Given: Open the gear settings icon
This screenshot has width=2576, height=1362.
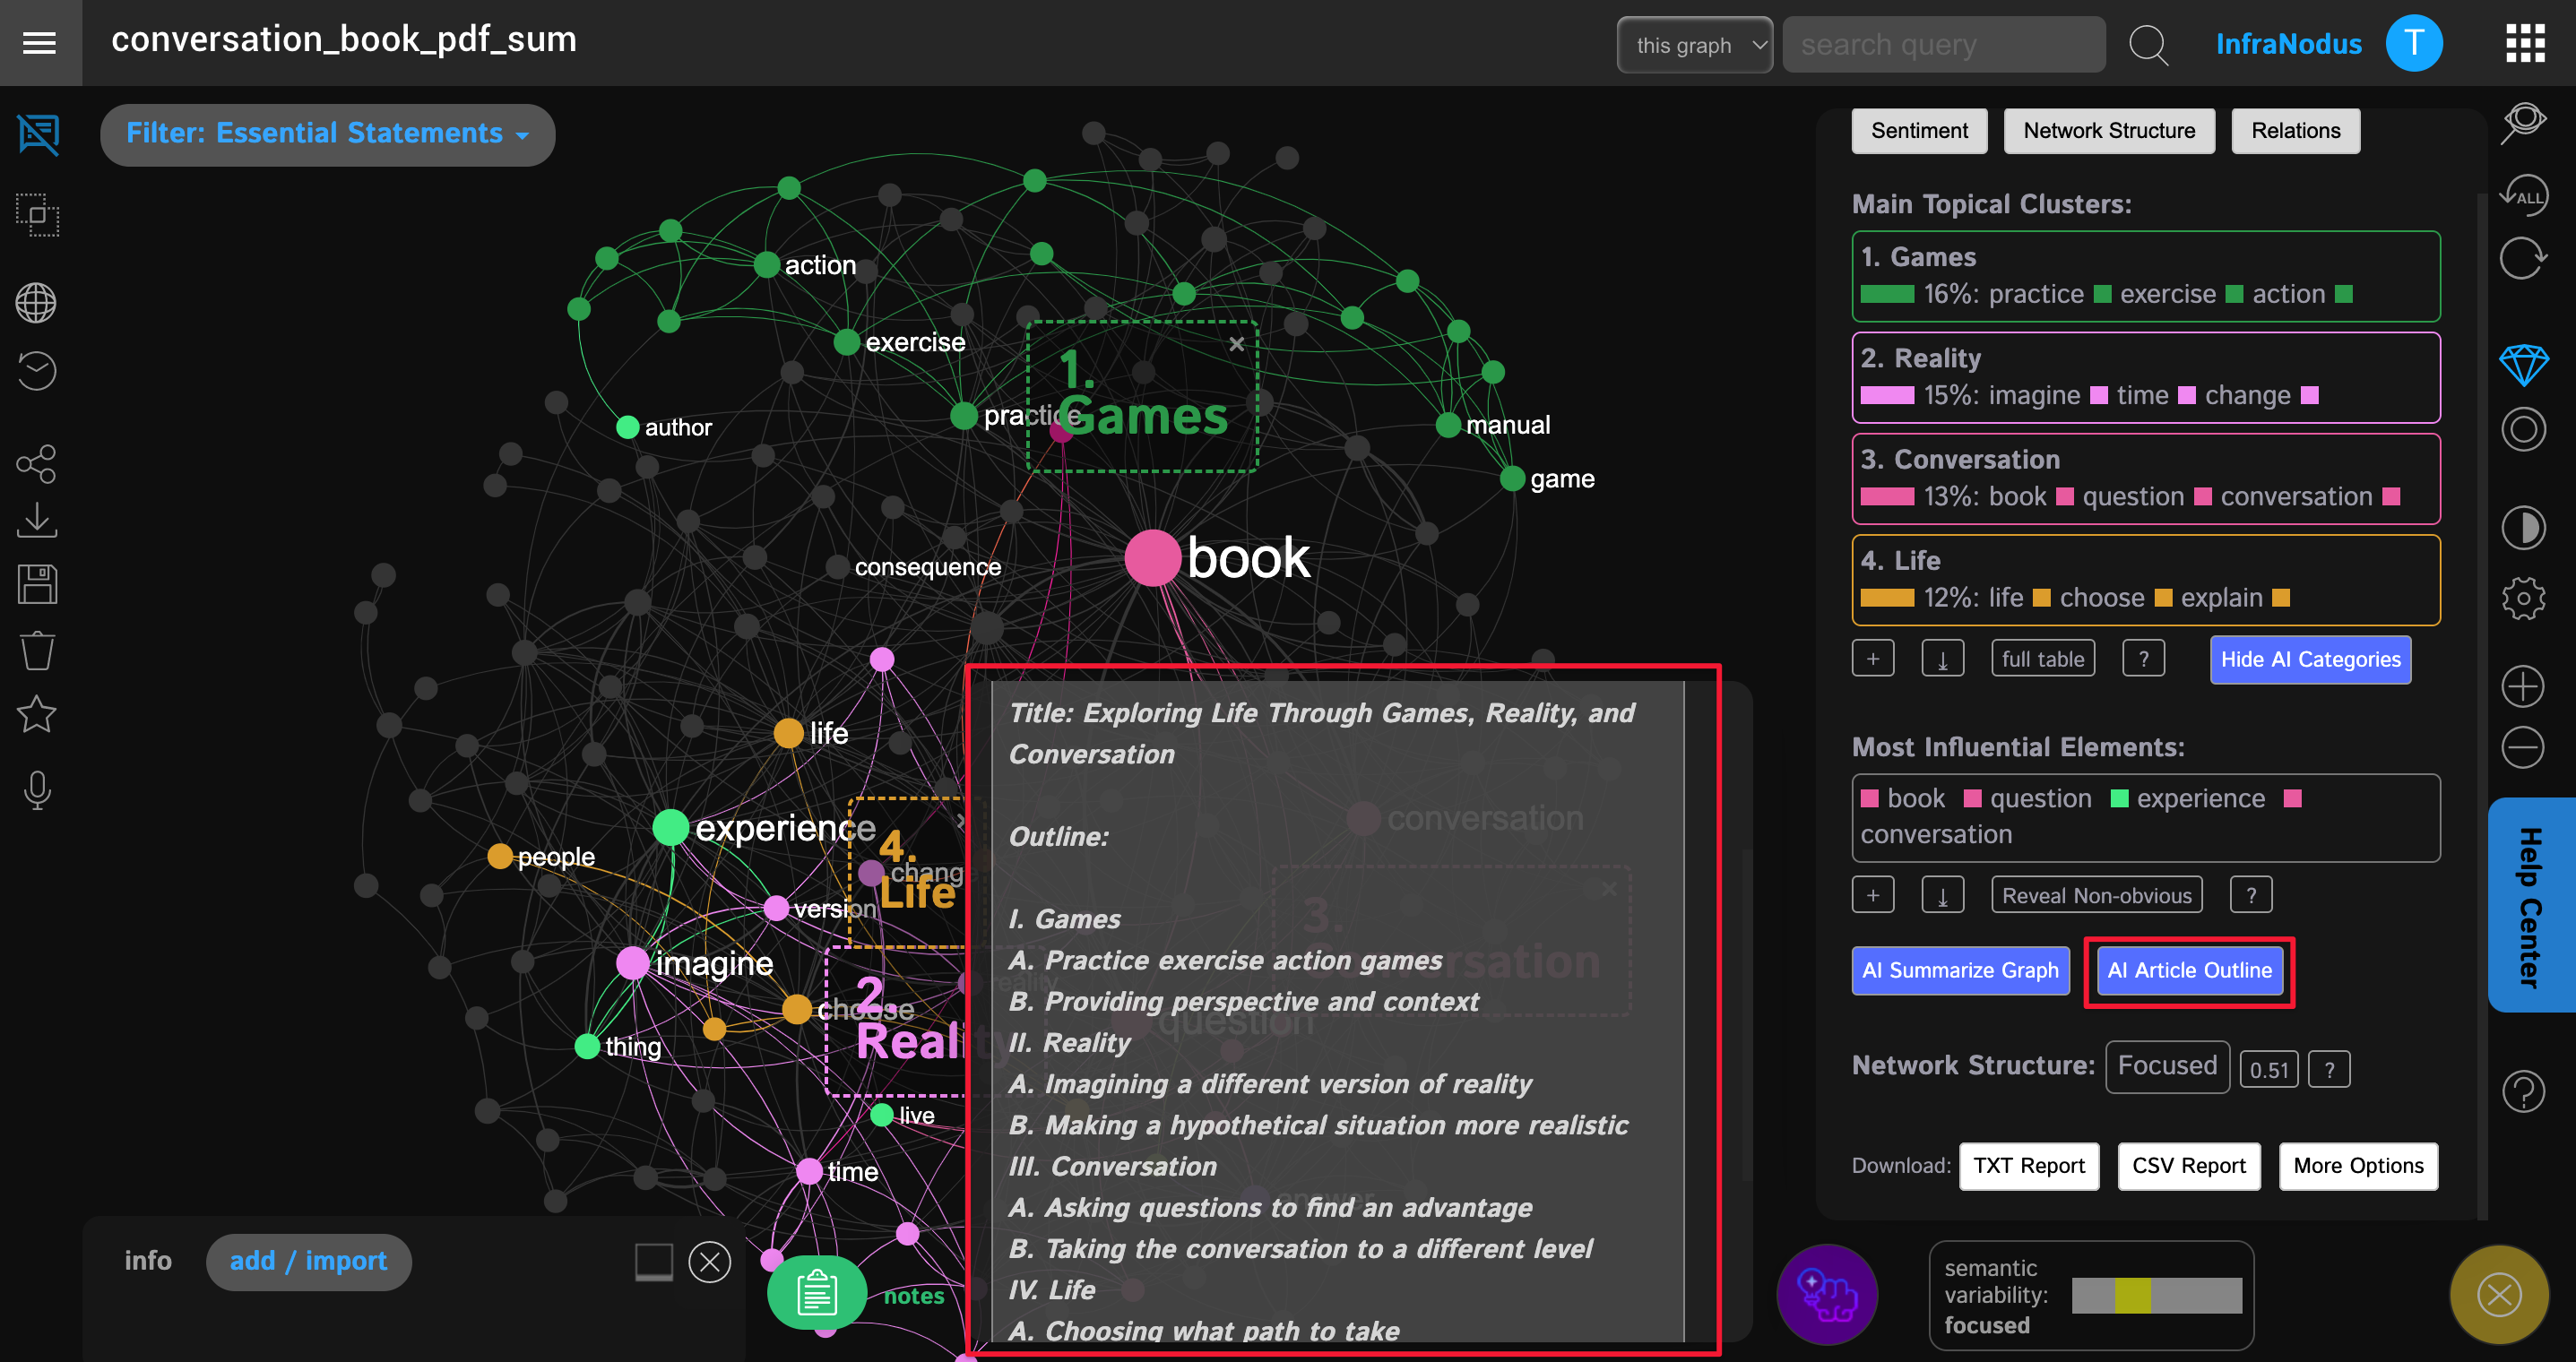Looking at the screenshot, I should [x=2523, y=599].
